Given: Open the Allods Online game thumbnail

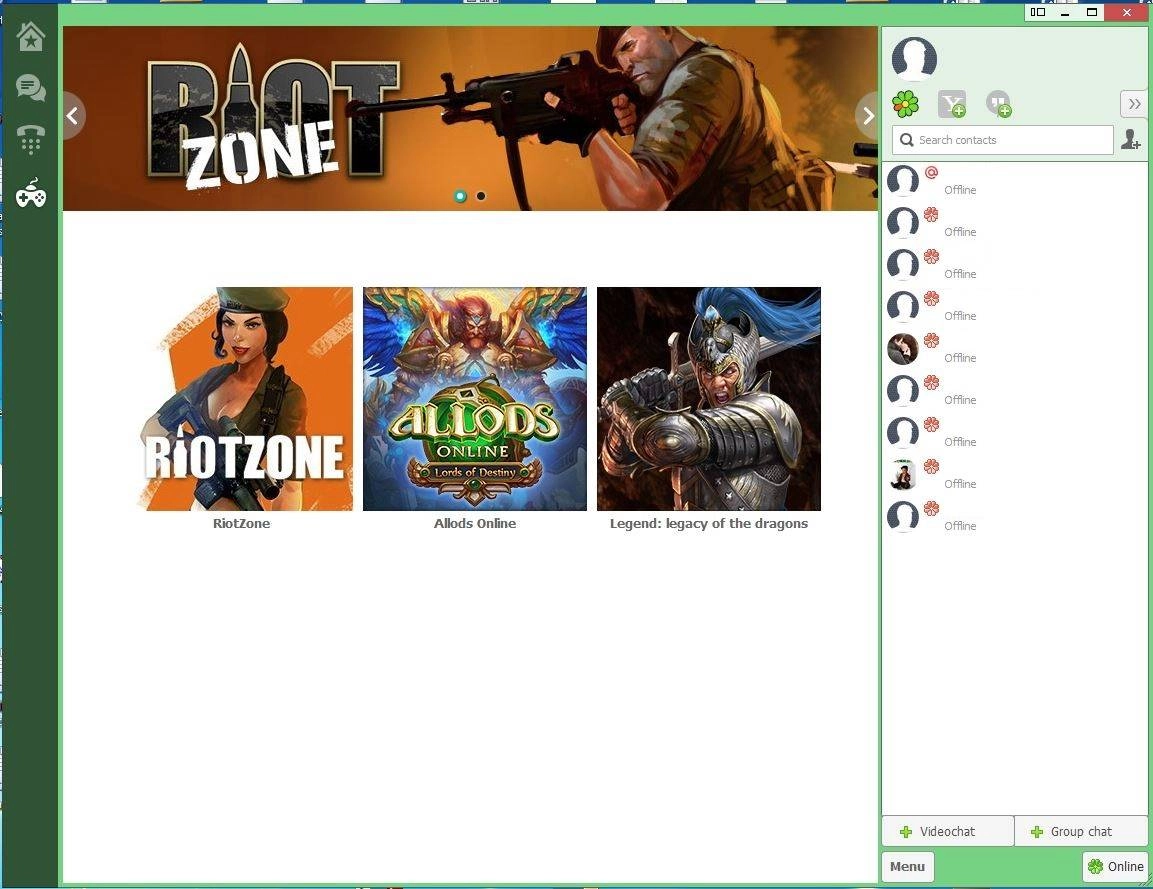Looking at the screenshot, I should click(x=475, y=399).
